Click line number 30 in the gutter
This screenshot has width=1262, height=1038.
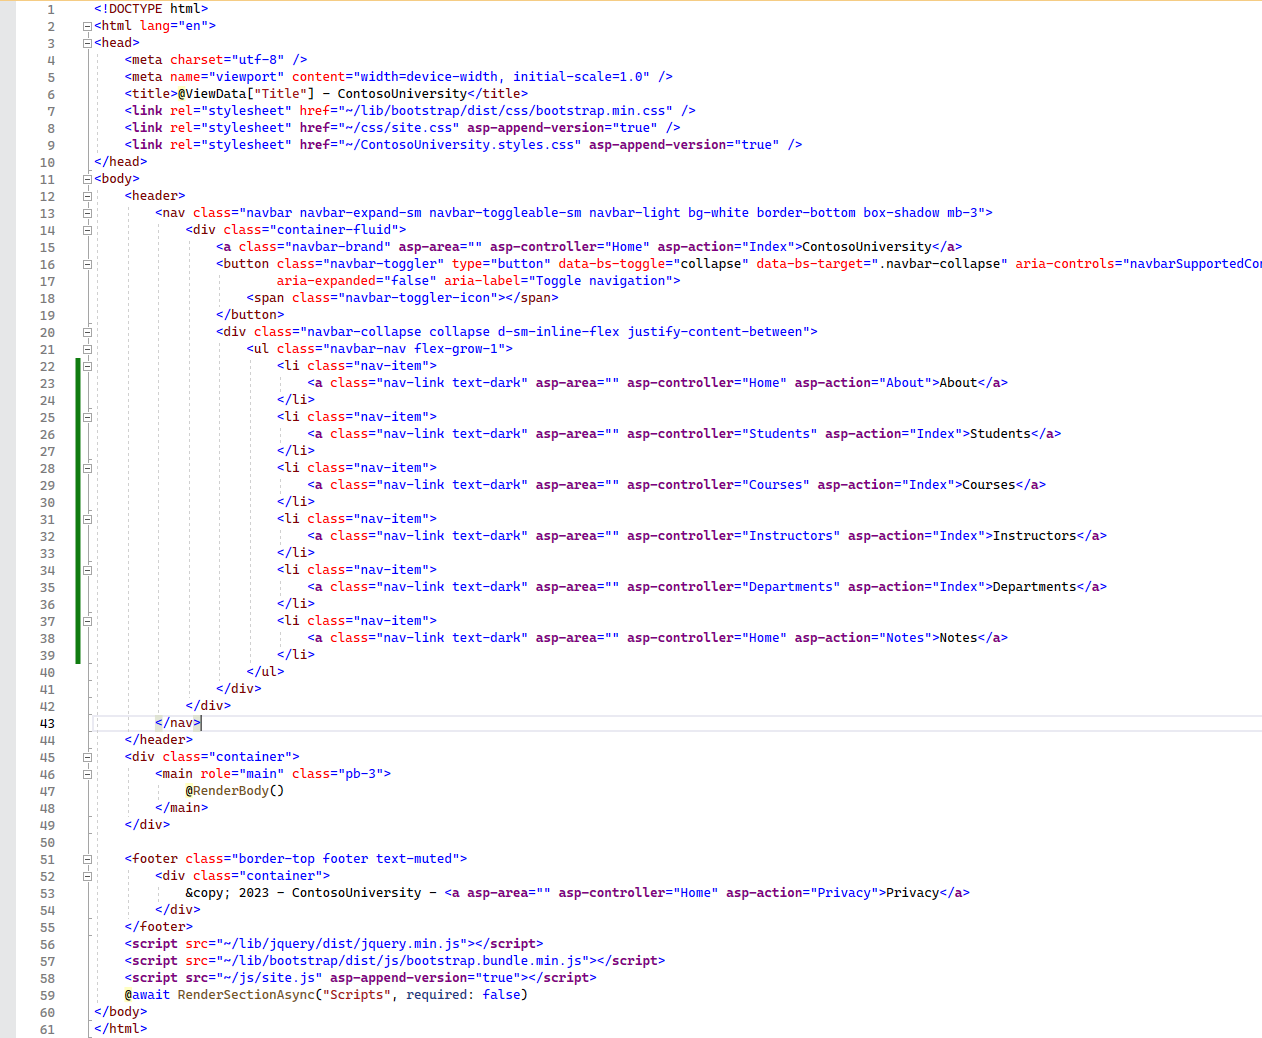(x=47, y=502)
